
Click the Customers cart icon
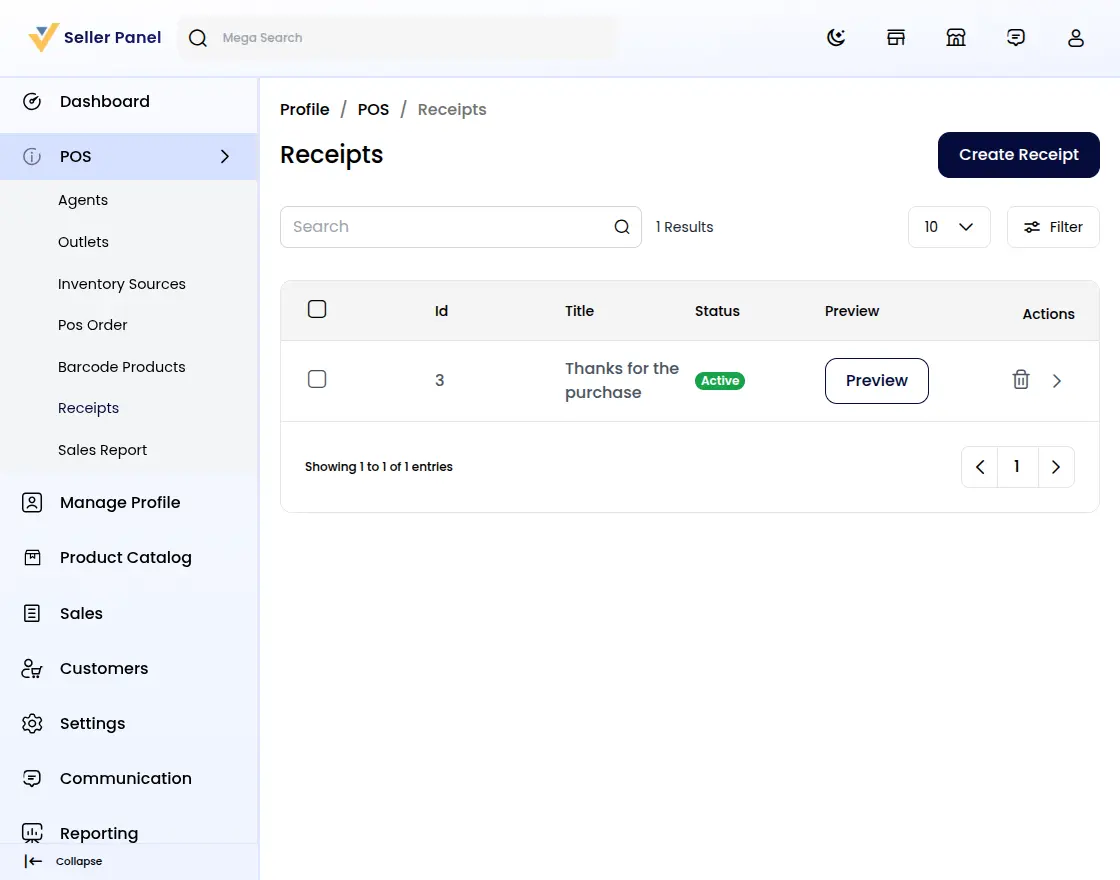click(32, 669)
